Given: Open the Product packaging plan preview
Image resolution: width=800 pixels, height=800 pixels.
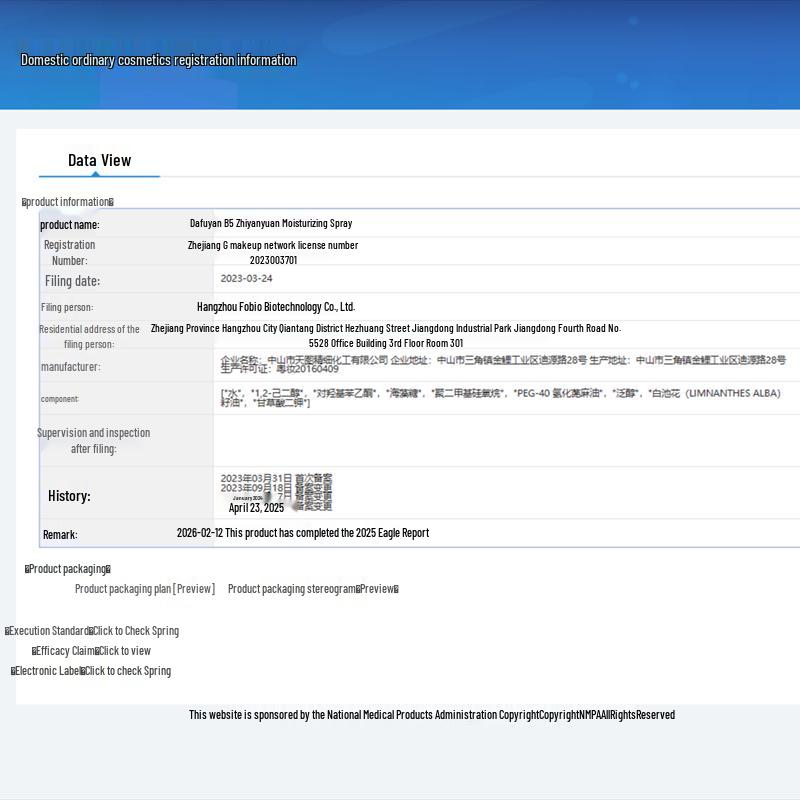Looking at the screenshot, I should click(145, 589).
